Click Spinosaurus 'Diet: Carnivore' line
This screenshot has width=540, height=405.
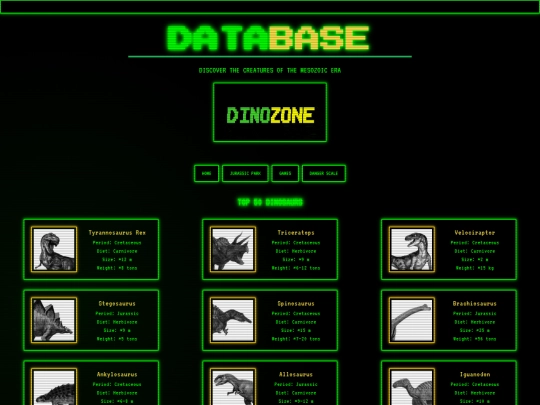[296, 322]
